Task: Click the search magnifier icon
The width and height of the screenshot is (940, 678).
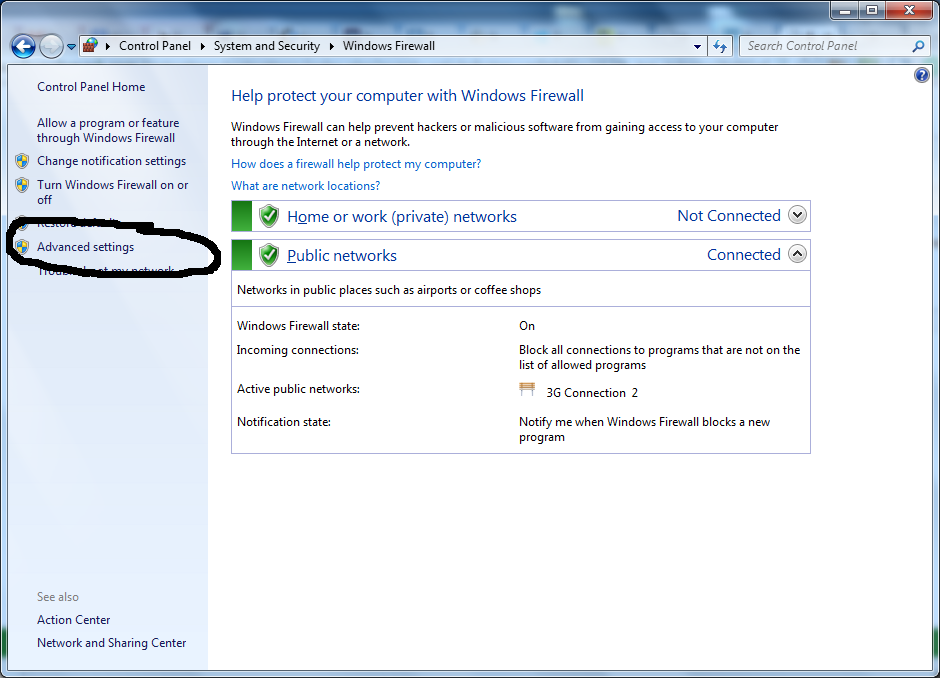Action: tap(918, 46)
